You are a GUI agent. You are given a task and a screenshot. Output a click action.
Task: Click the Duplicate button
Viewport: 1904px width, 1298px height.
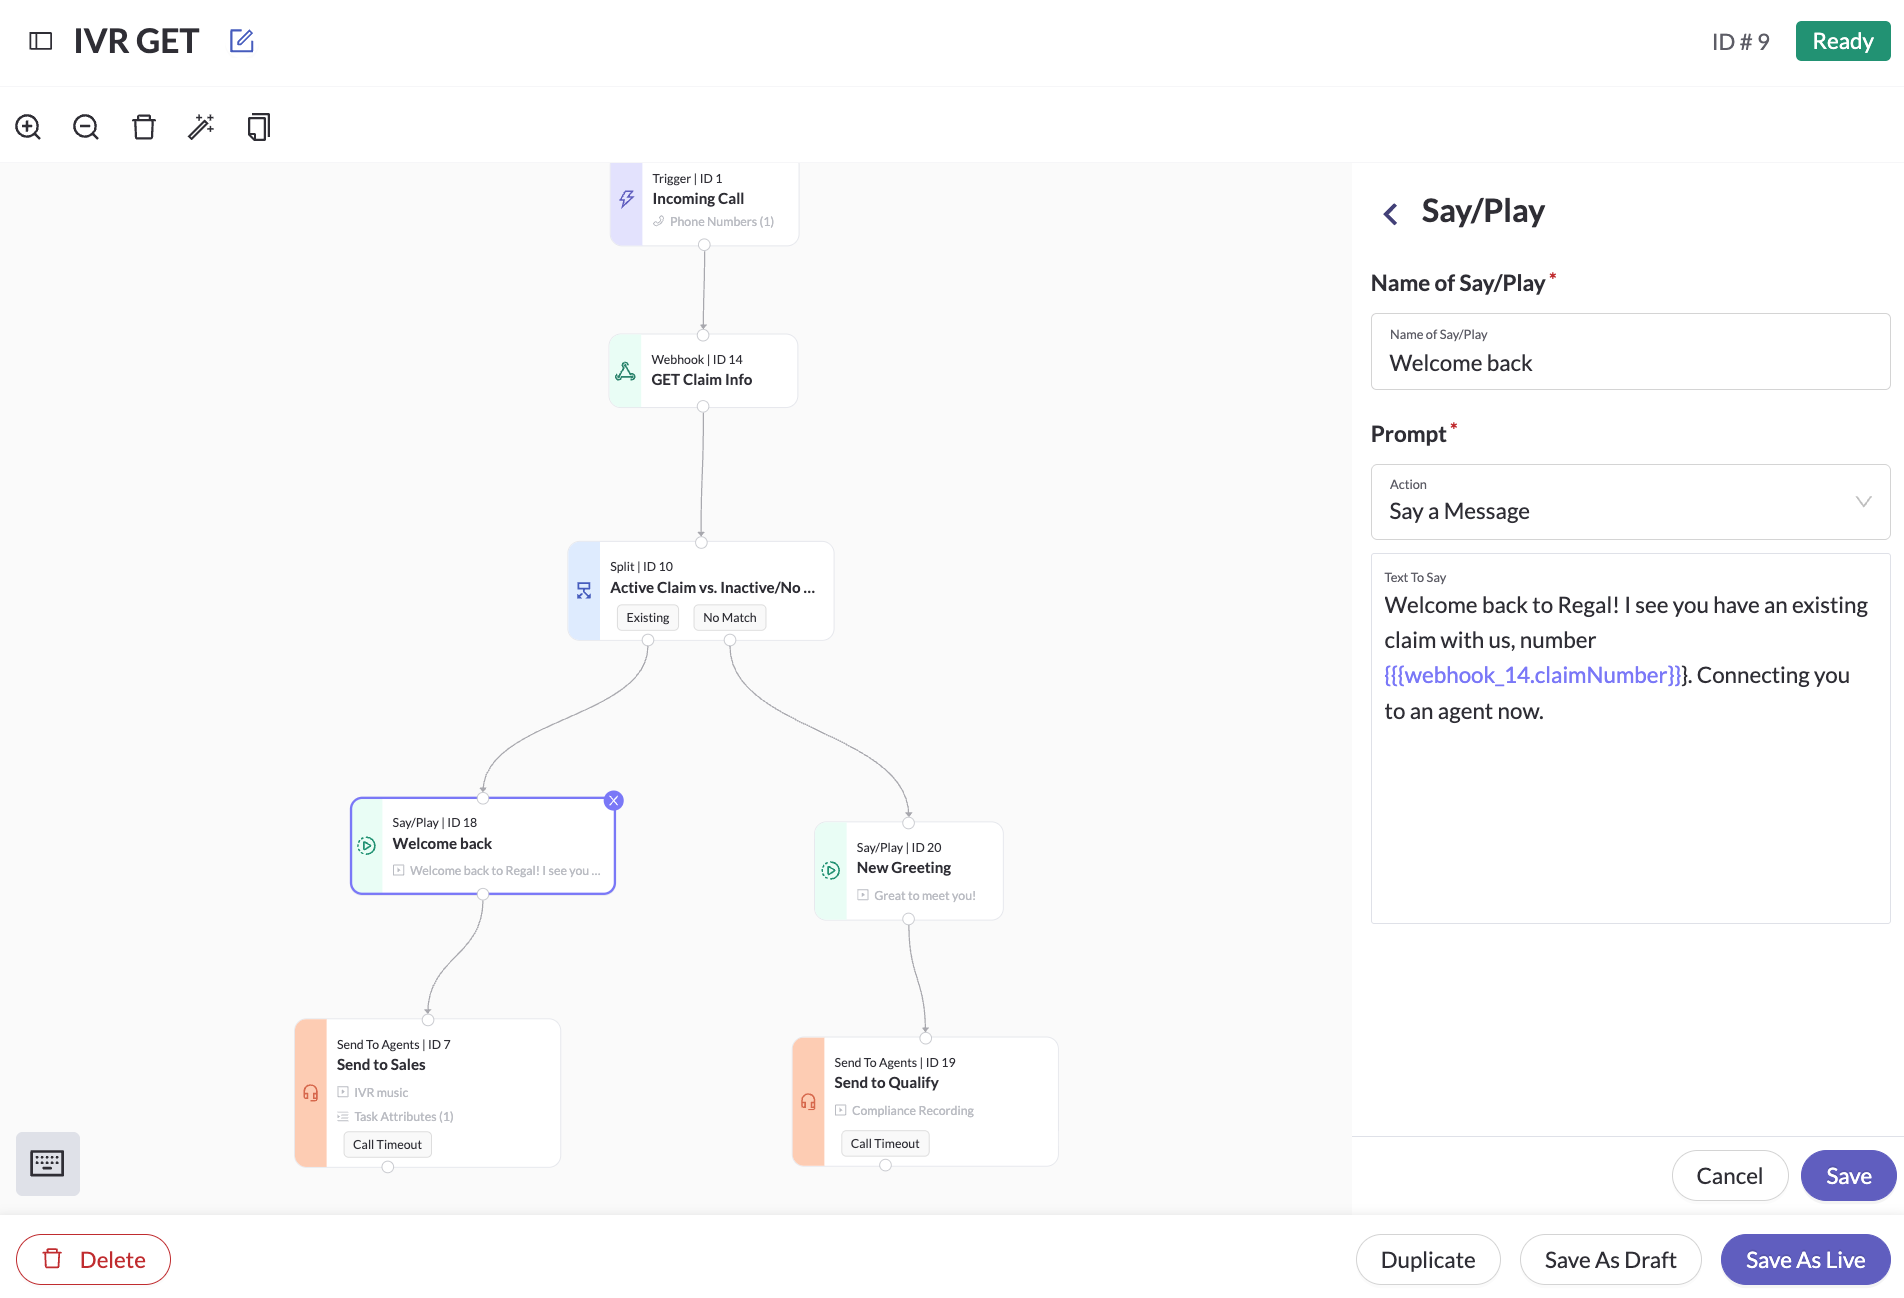1427,1260
